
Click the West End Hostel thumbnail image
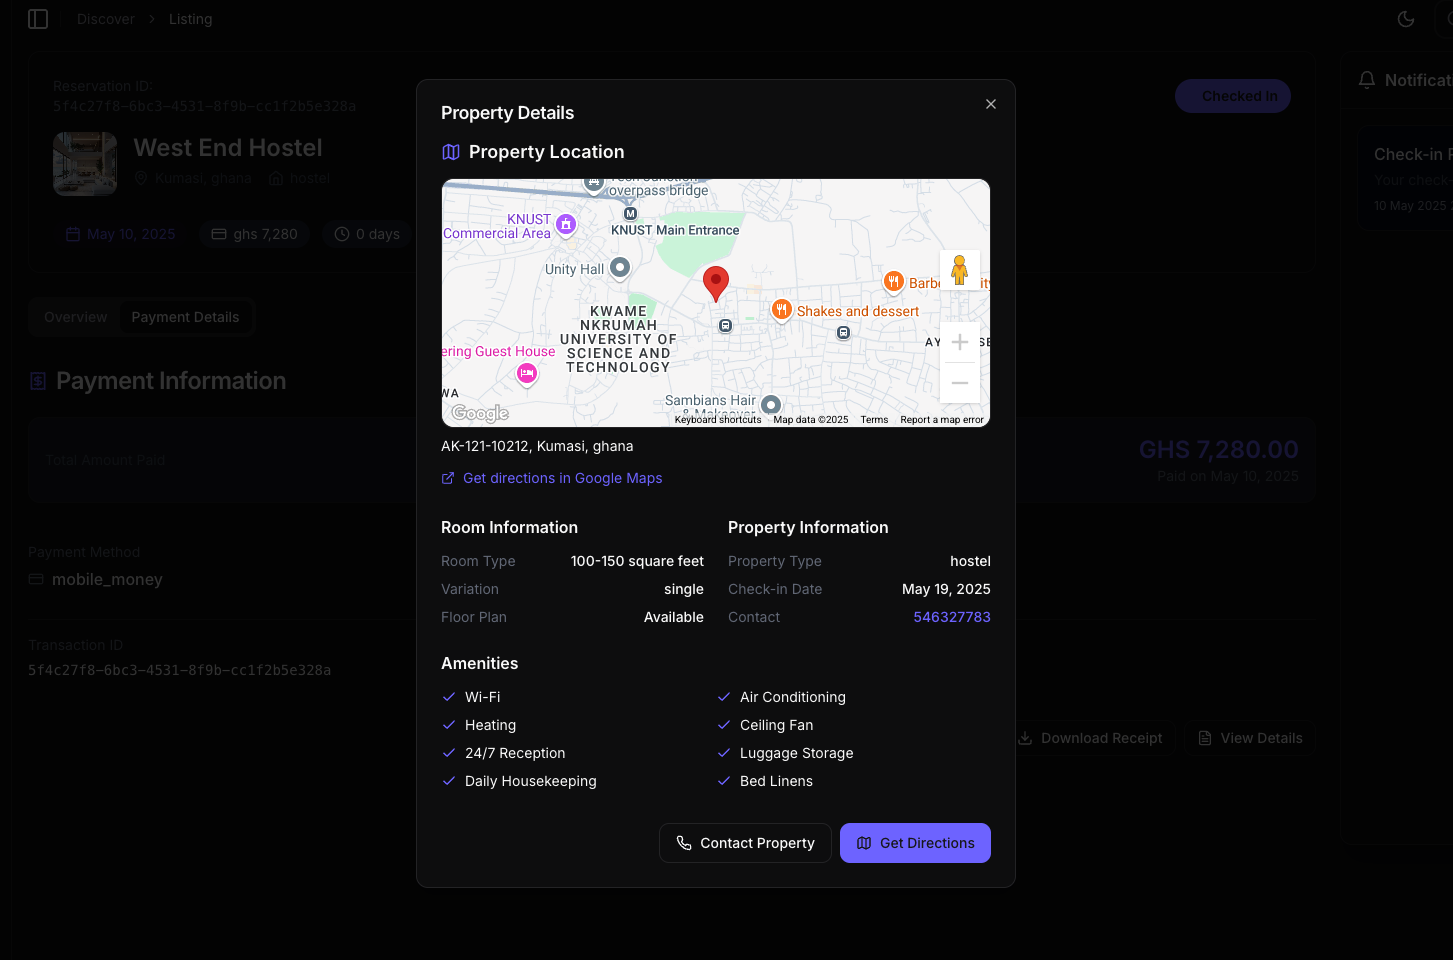[x=85, y=164]
